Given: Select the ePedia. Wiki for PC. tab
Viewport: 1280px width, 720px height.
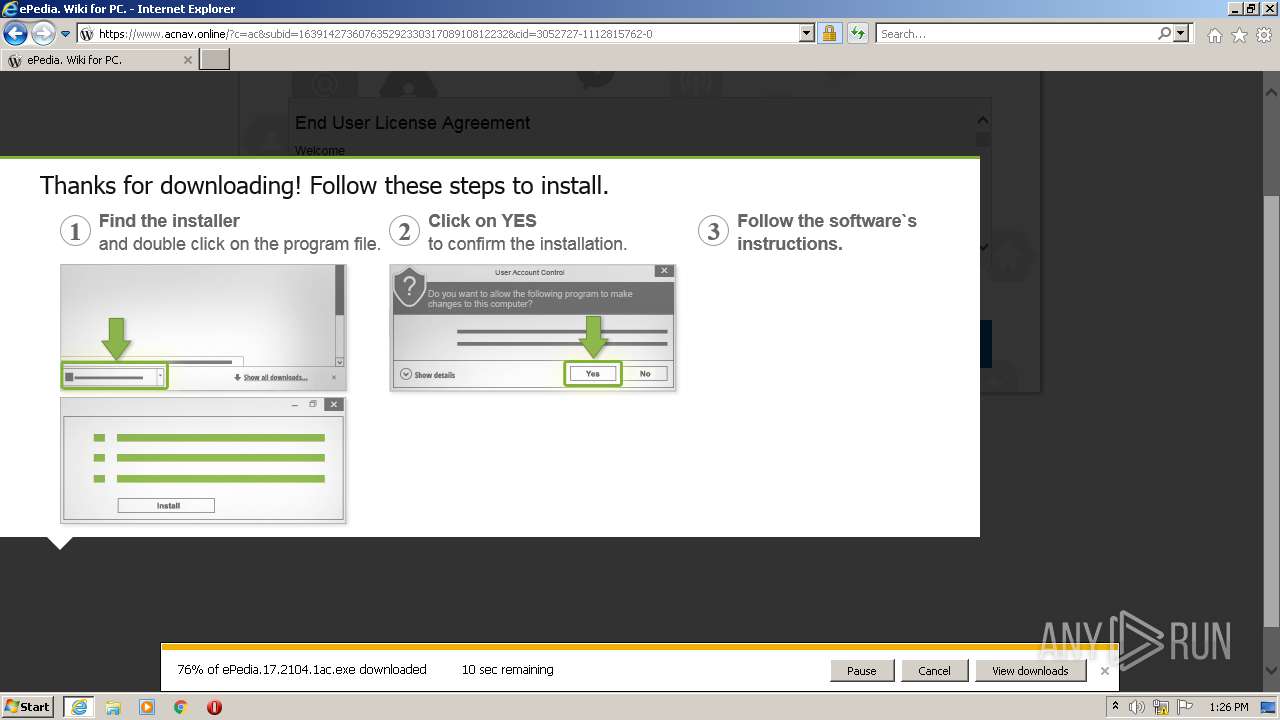Looking at the screenshot, I should [99, 60].
